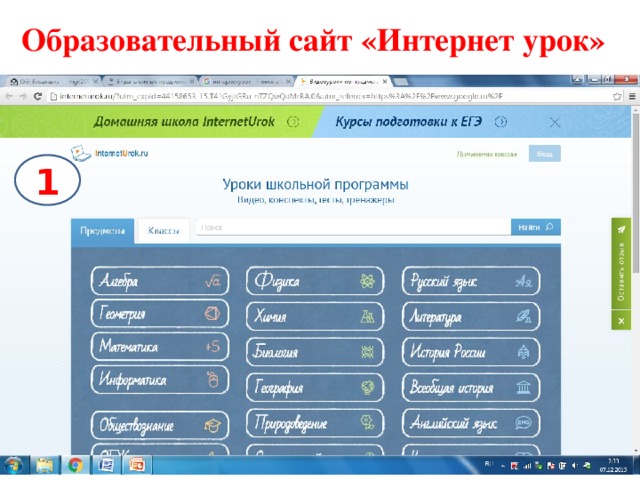
Task: Open the Windows Start menu
Action: click(14, 465)
